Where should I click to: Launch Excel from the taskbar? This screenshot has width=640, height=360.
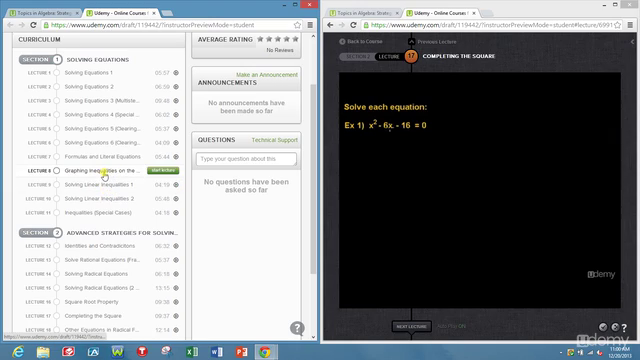click(192, 351)
